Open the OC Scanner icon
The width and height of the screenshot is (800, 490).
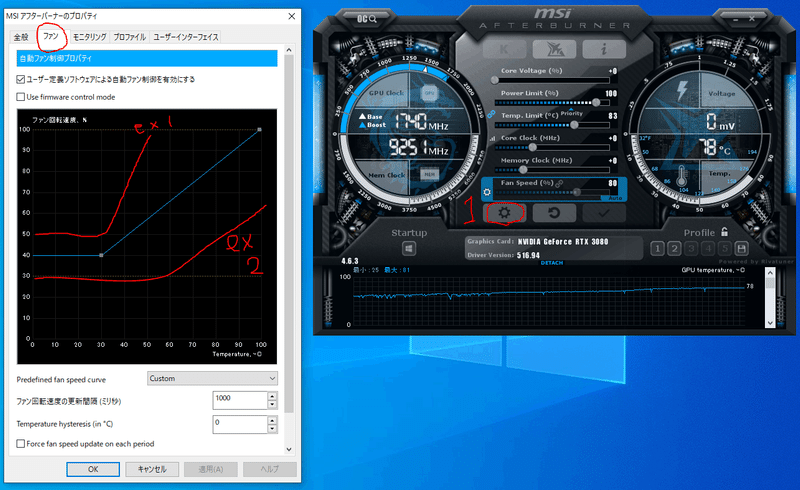coord(367,19)
